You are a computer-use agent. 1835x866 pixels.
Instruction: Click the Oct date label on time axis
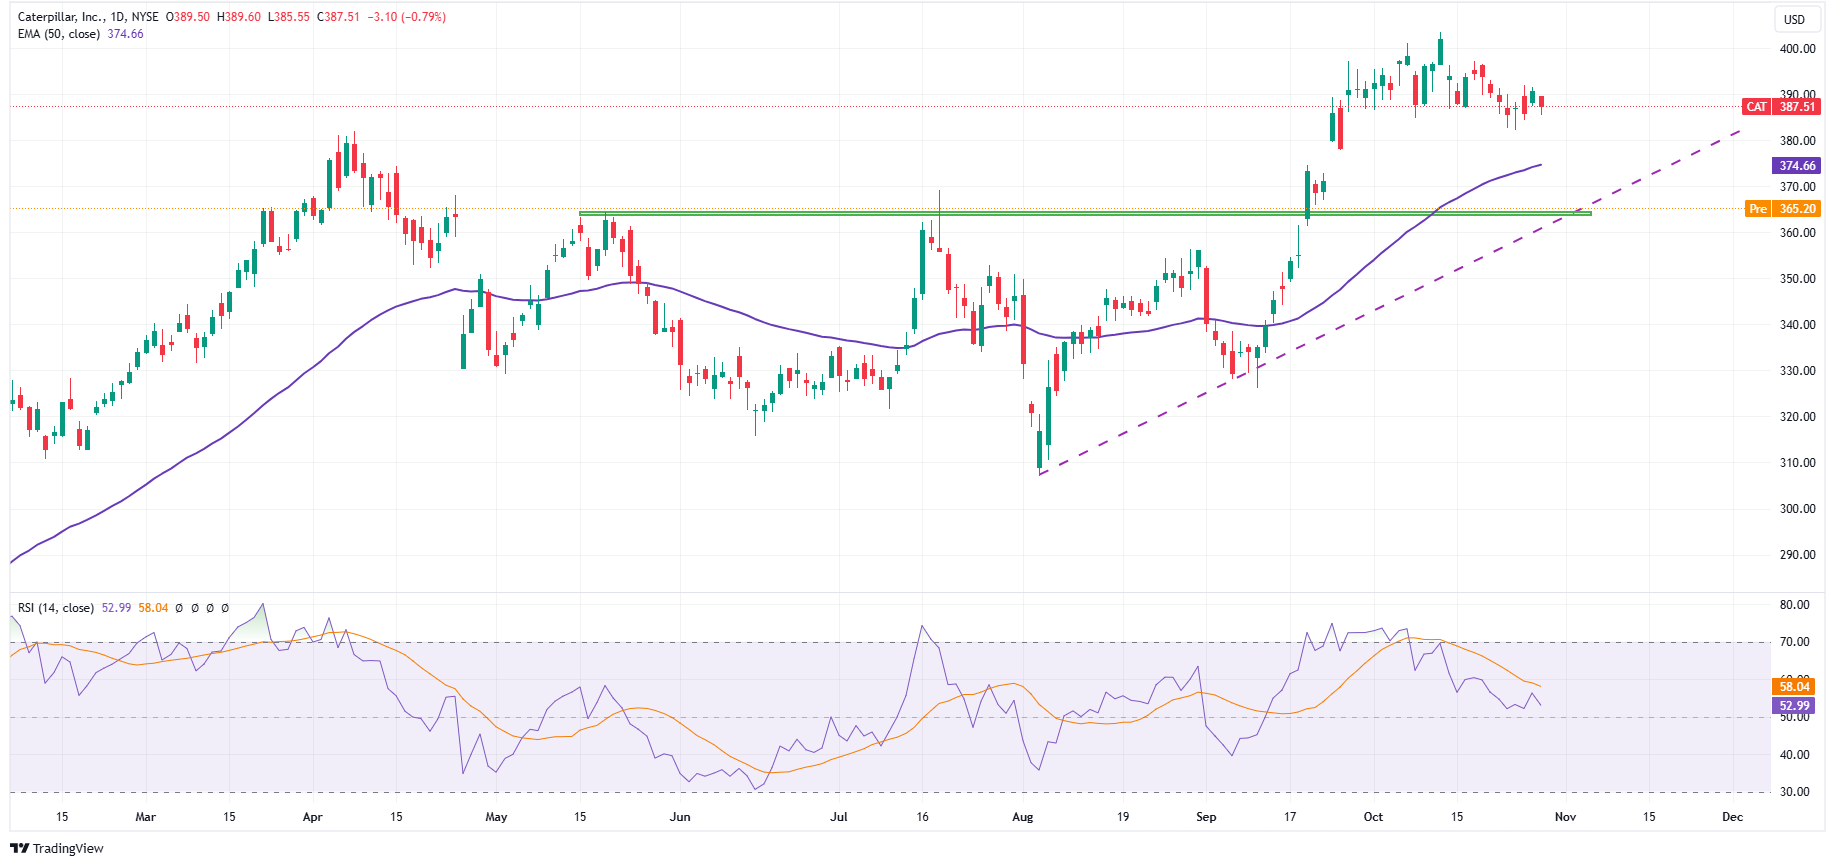[x=1374, y=817]
